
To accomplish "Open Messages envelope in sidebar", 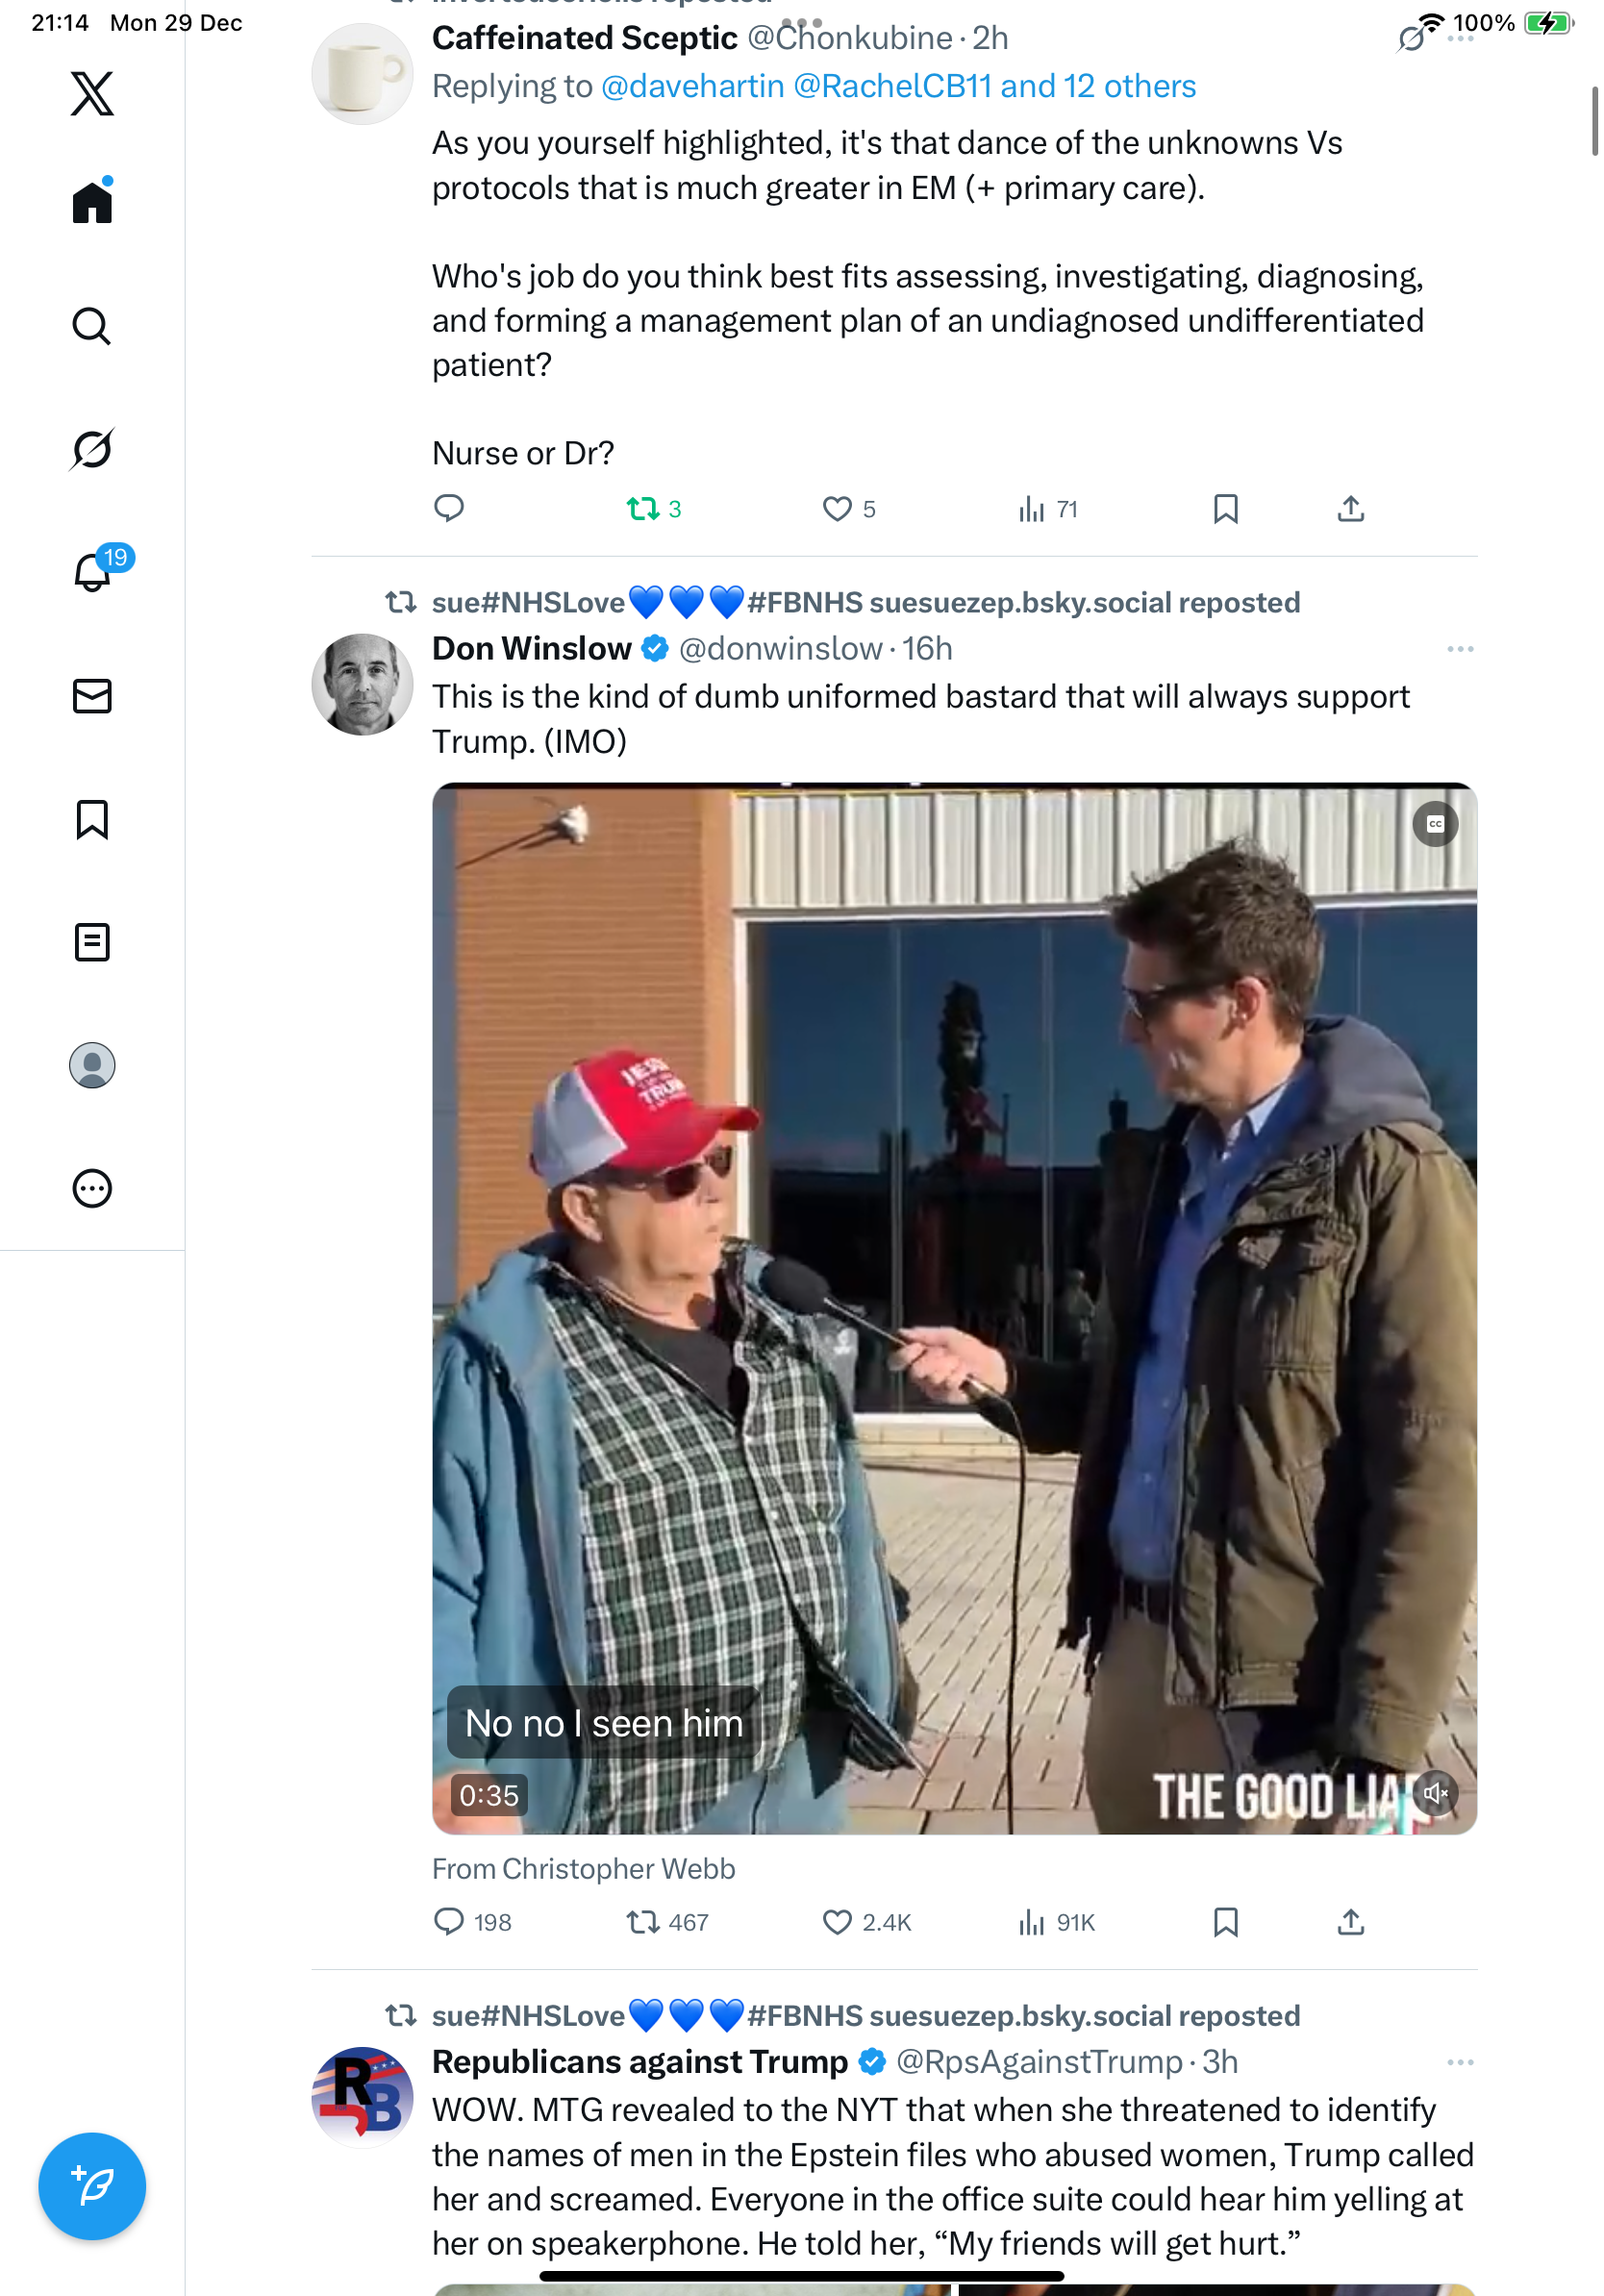I will (92, 696).
